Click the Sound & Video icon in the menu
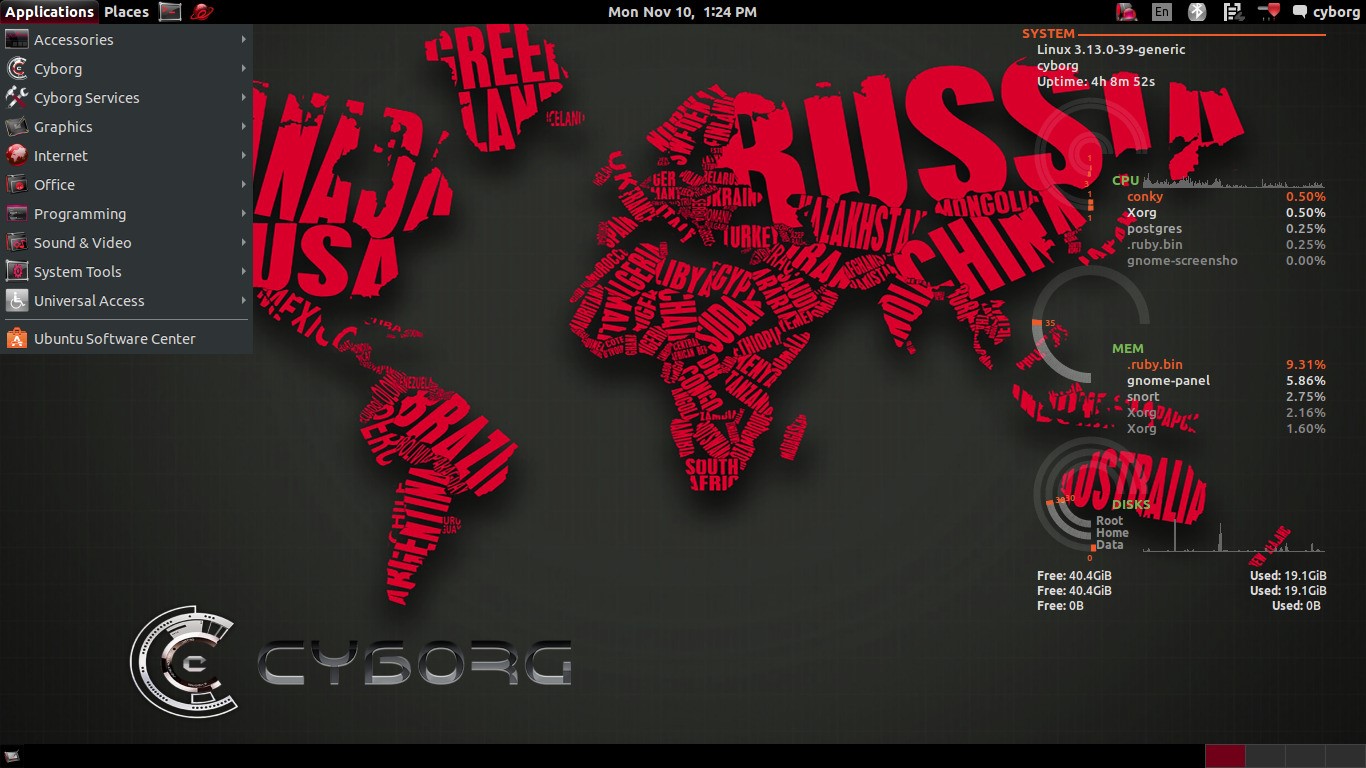The width and height of the screenshot is (1366, 768). click(16, 242)
